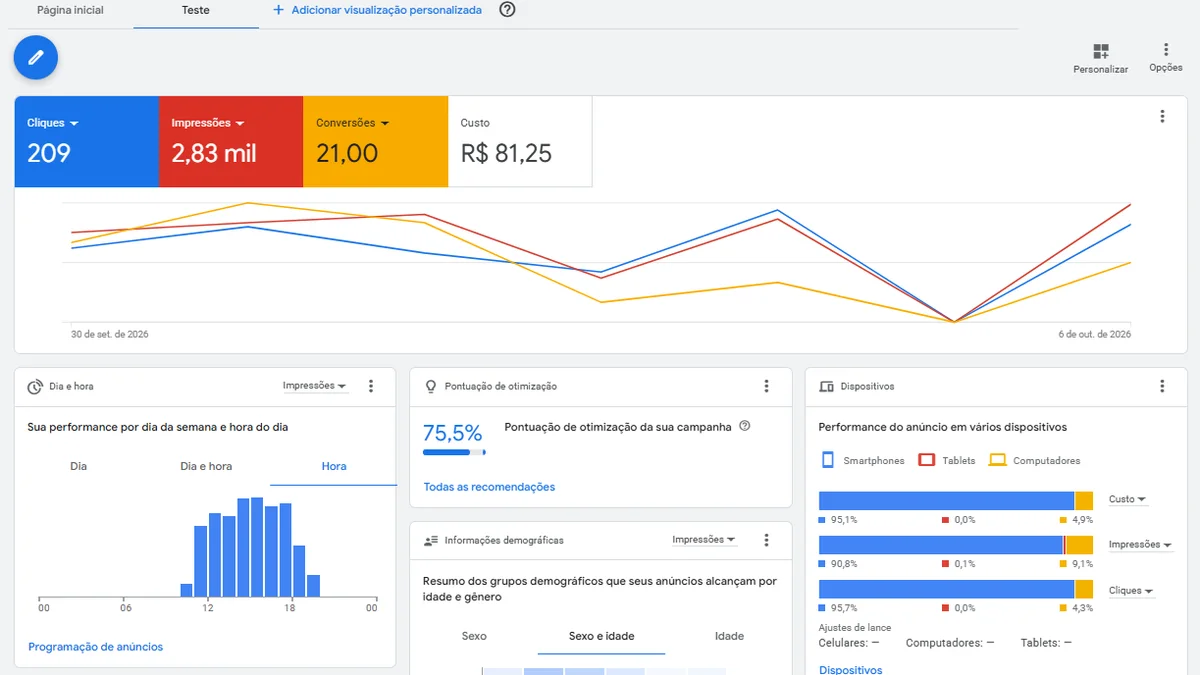Click the Impressões device share bar
This screenshot has height=675, width=1200.
[x=956, y=545]
